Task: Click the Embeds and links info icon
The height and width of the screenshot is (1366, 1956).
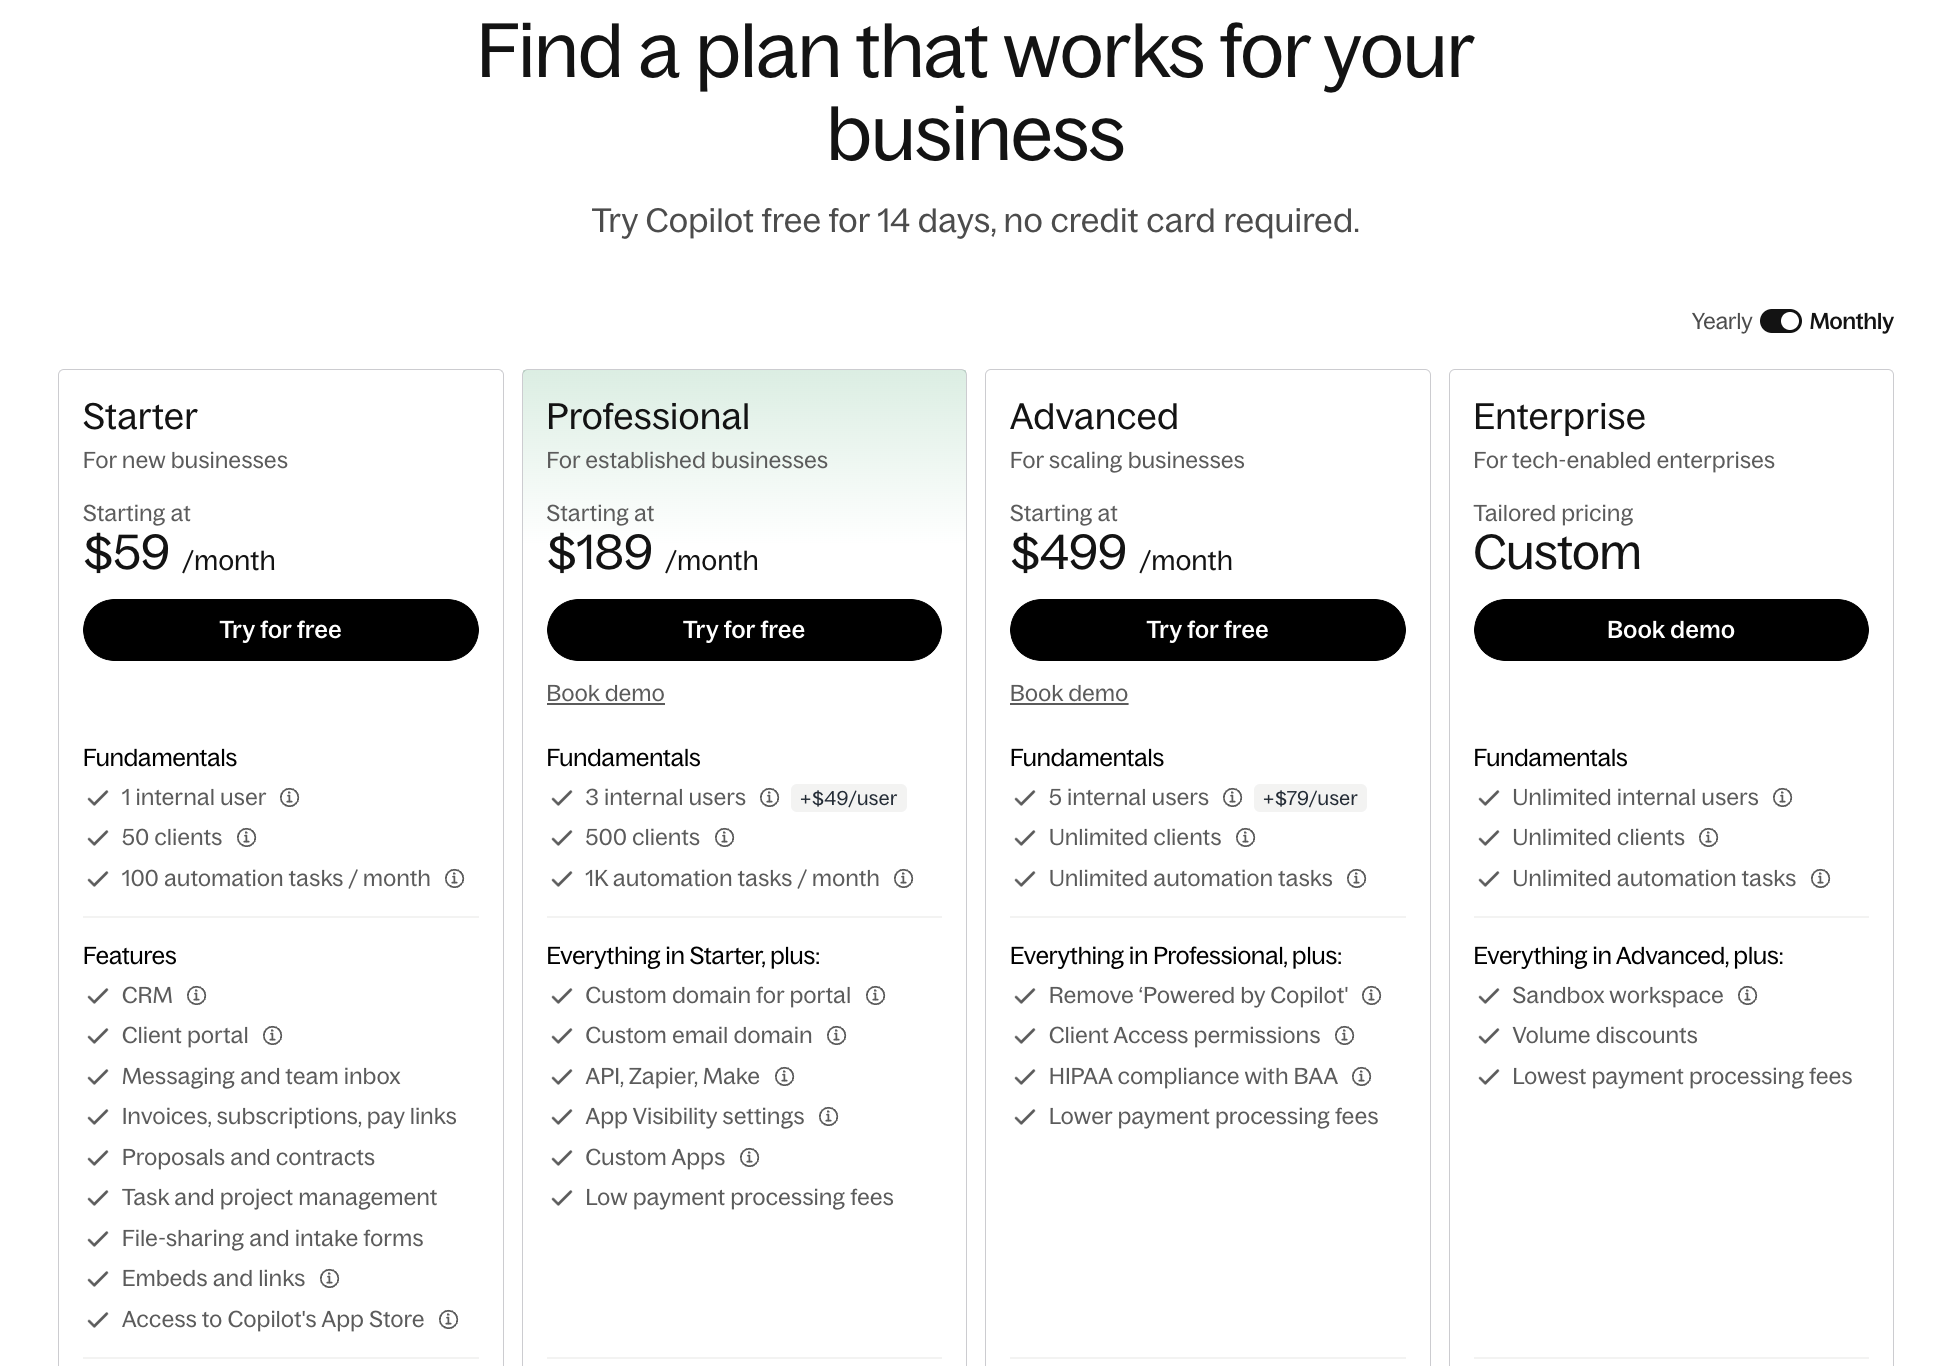Action: tap(330, 1278)
